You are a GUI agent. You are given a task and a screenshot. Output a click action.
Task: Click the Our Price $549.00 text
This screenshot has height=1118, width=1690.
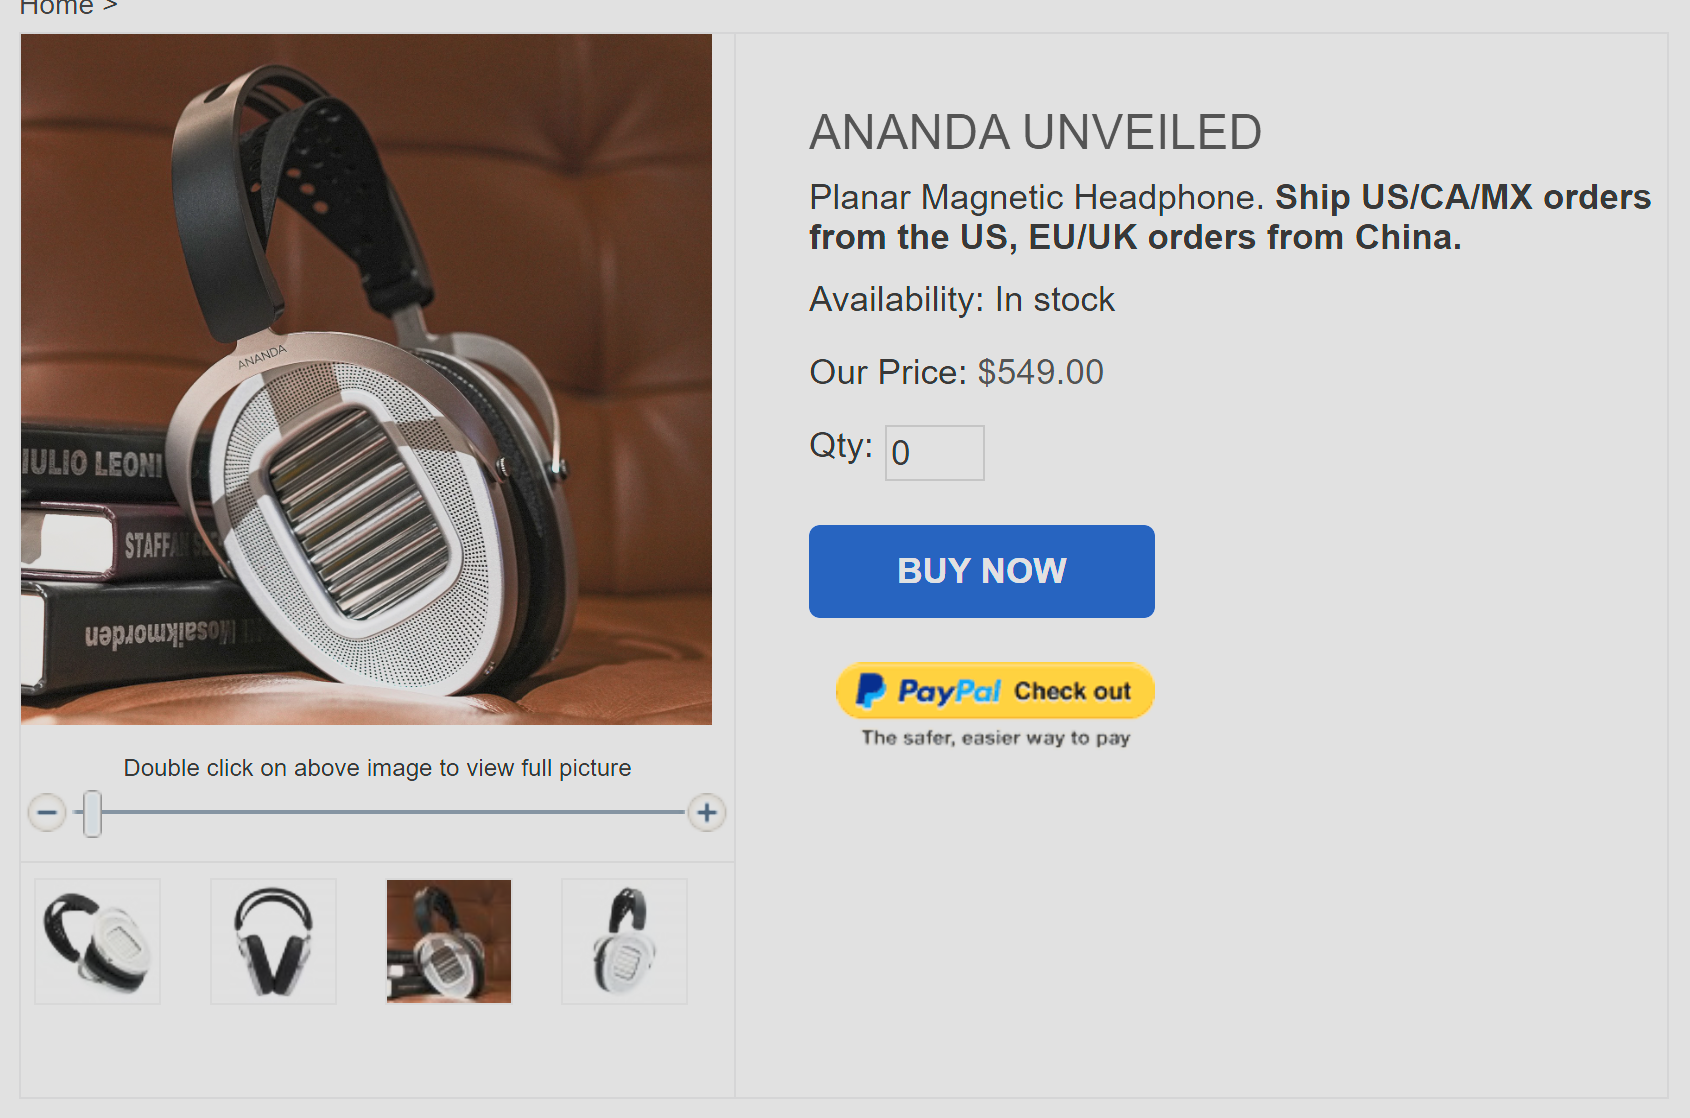[x=955, y=371]
